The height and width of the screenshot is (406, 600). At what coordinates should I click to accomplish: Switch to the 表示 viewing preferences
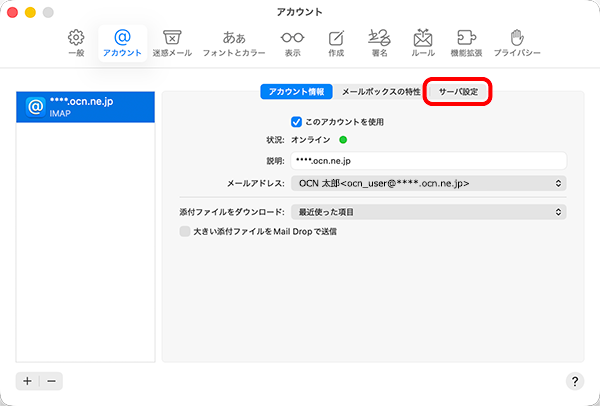(x=292, y=41)
